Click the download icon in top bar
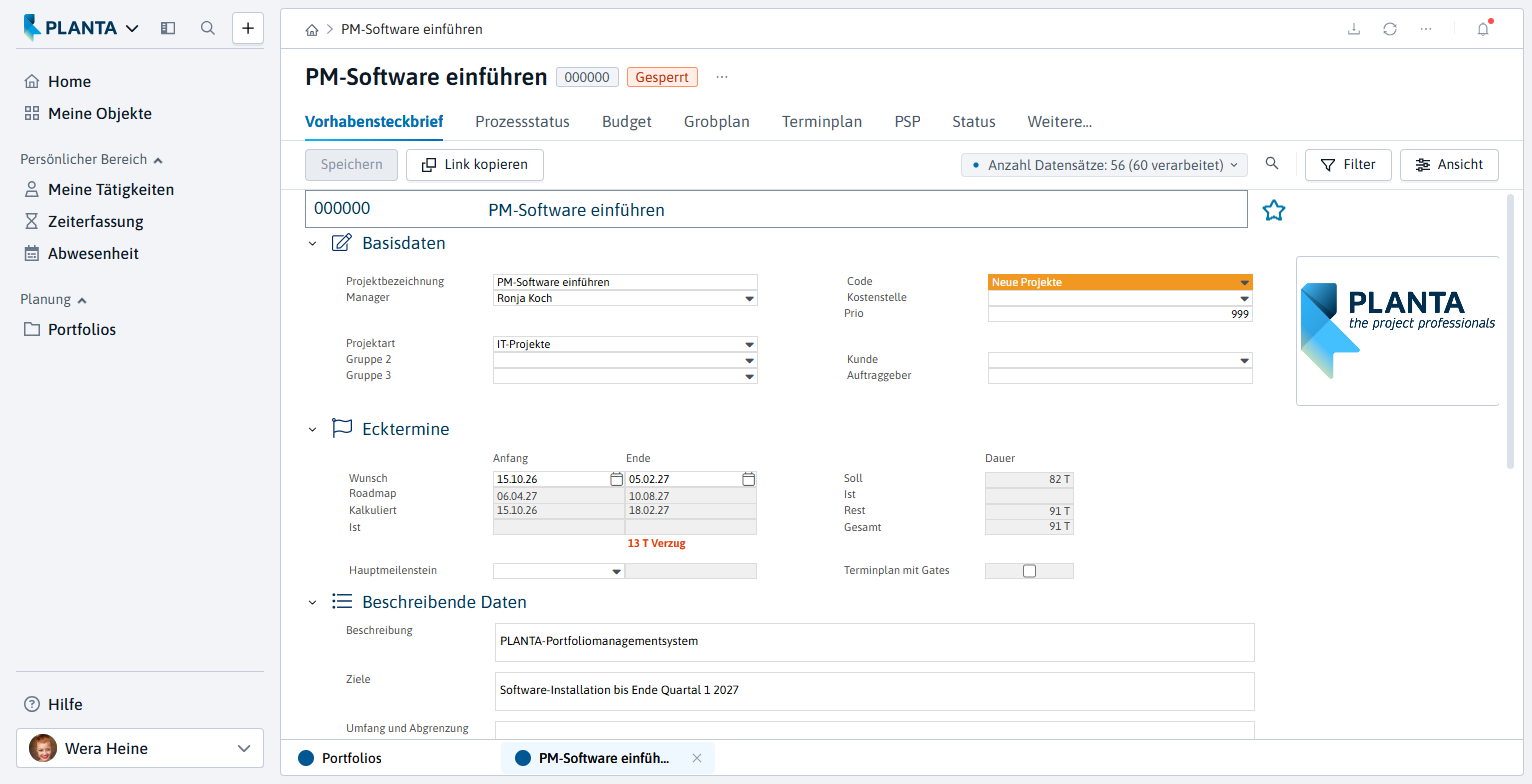 (1354, 29)
